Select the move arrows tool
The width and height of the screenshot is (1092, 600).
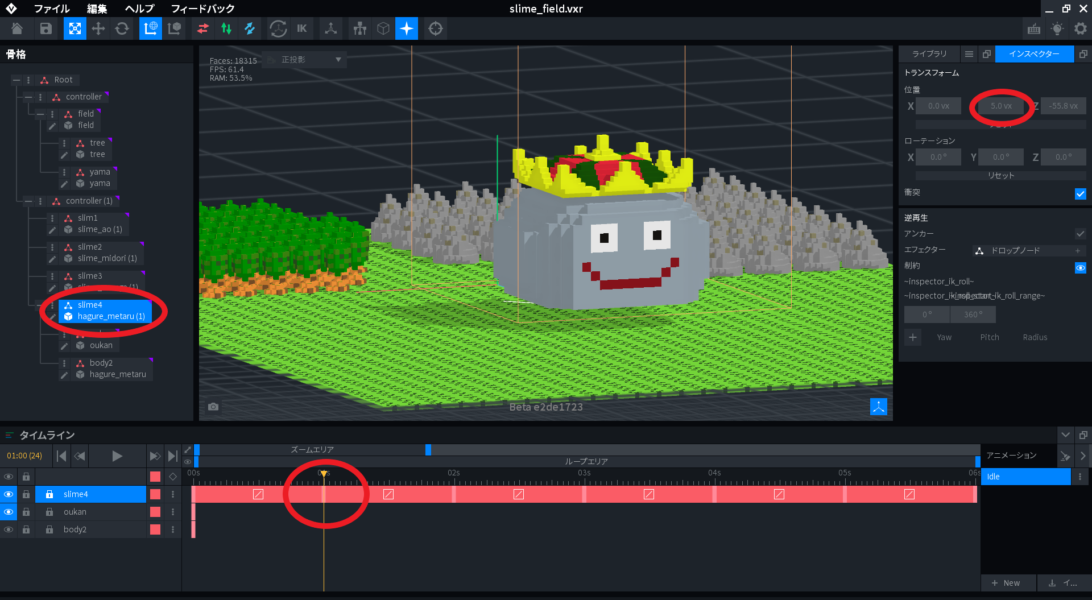98,29
